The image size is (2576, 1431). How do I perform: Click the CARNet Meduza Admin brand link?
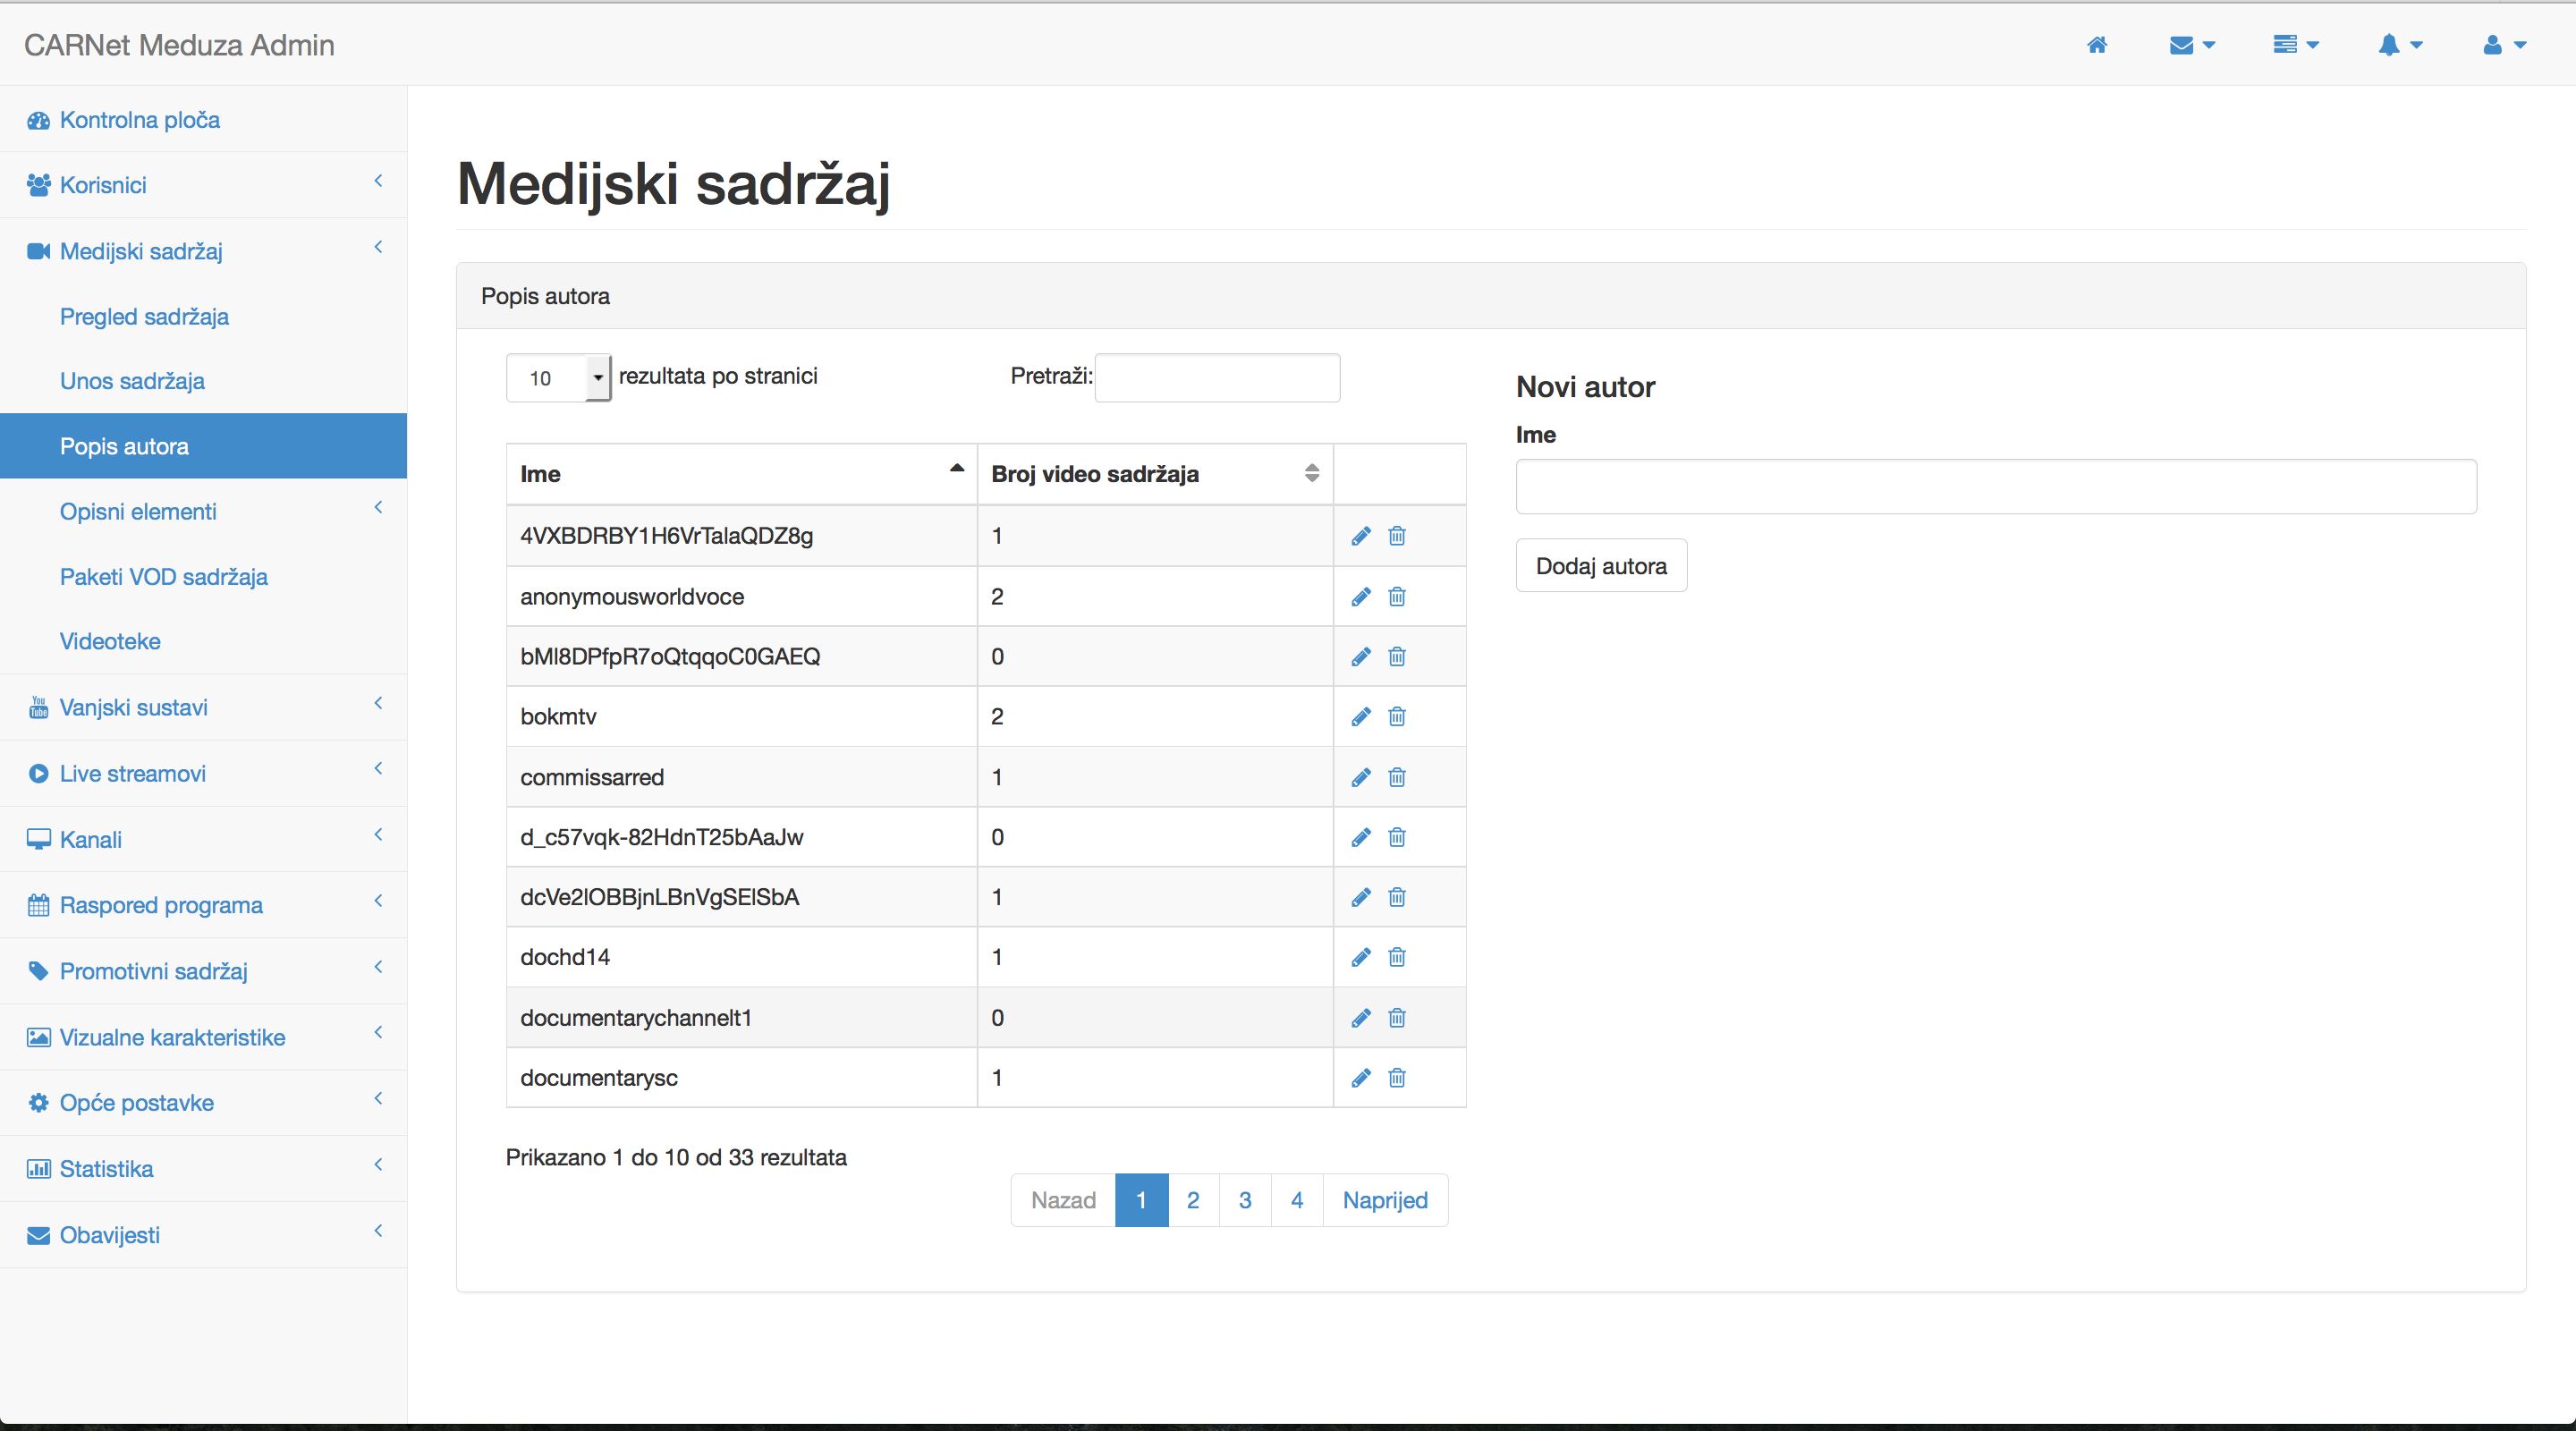(x=179, y=45)
